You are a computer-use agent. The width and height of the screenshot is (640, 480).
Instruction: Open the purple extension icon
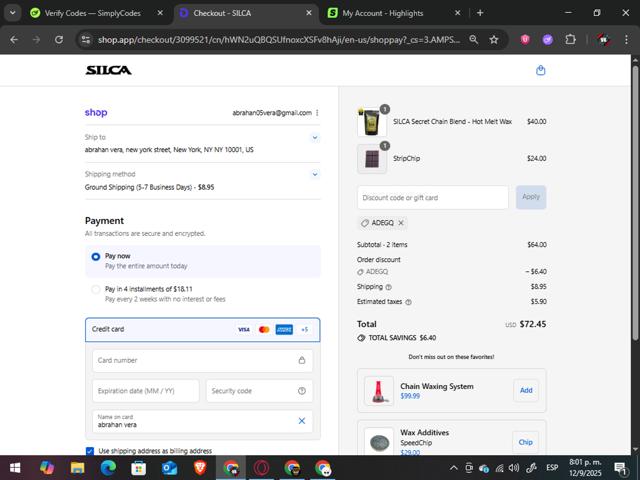(x=547, y=40)
